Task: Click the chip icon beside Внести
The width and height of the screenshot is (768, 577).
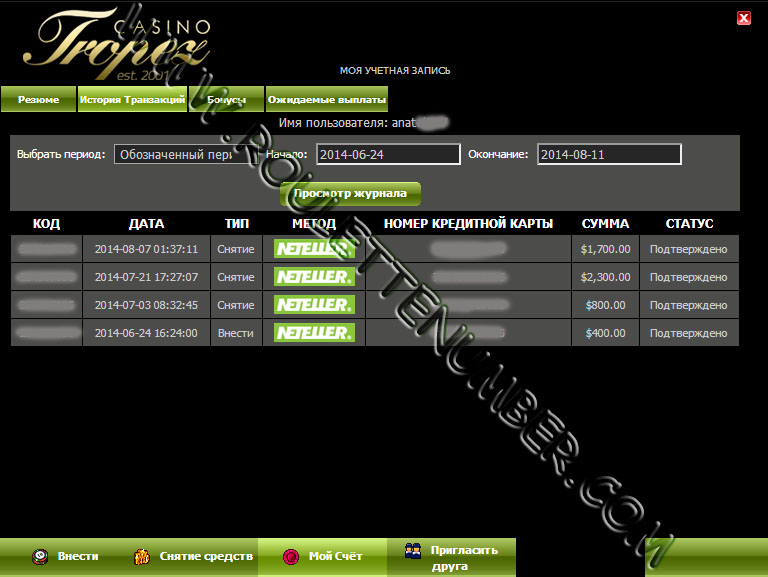Action: tap(40, 557)
